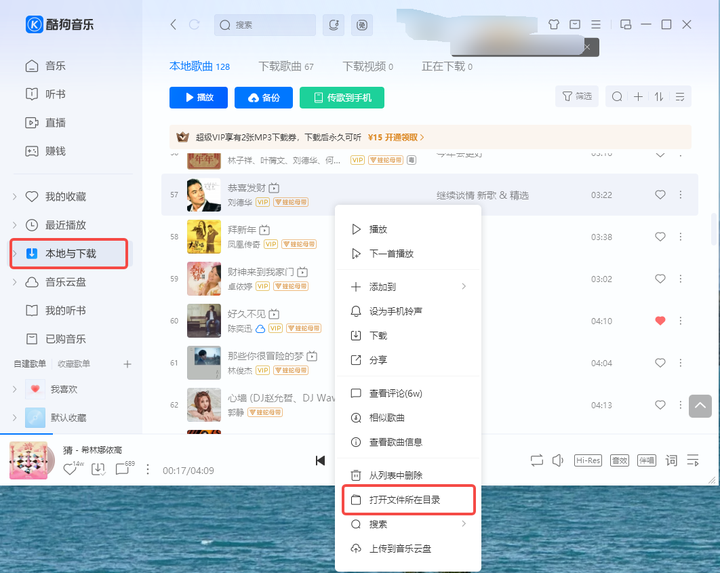Click the 备份 backup button
Screen dimensions: 720x573
click(x=264, y=97)
